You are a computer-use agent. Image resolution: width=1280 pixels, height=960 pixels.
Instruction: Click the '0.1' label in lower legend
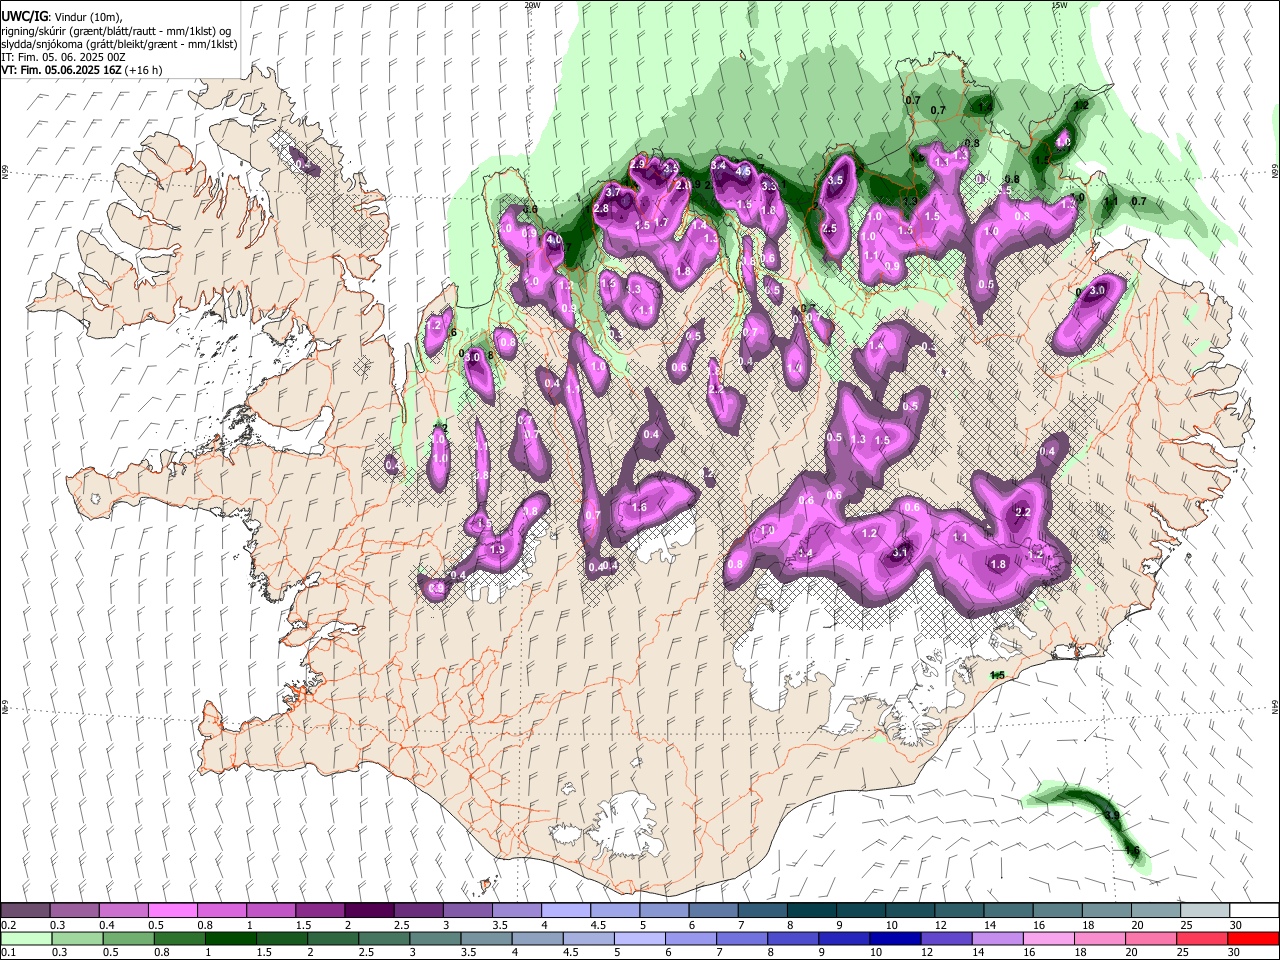coord(8,952)
